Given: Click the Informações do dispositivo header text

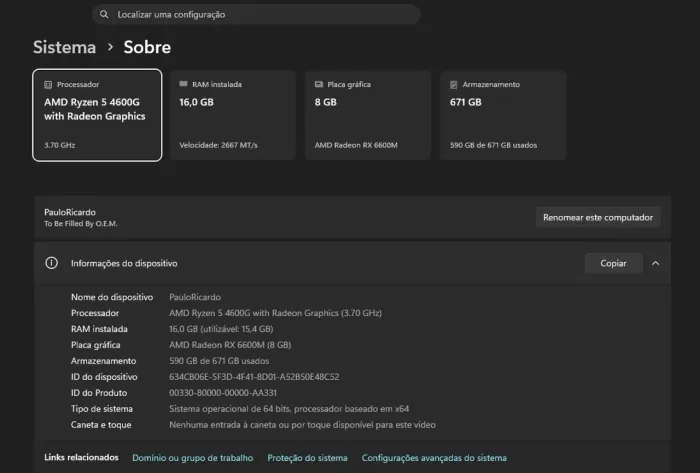Looking at the screenshot, I should point(124,263).
